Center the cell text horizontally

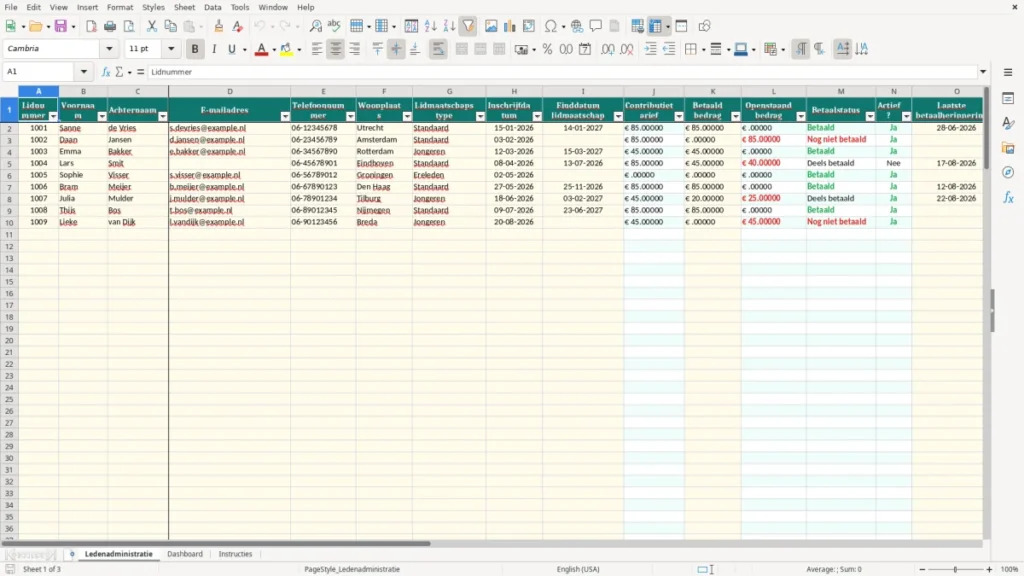[x=336, y=49]
